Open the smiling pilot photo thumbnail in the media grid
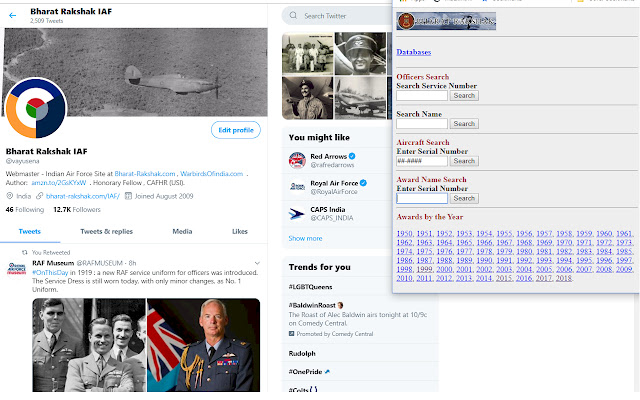 [307, 98]
